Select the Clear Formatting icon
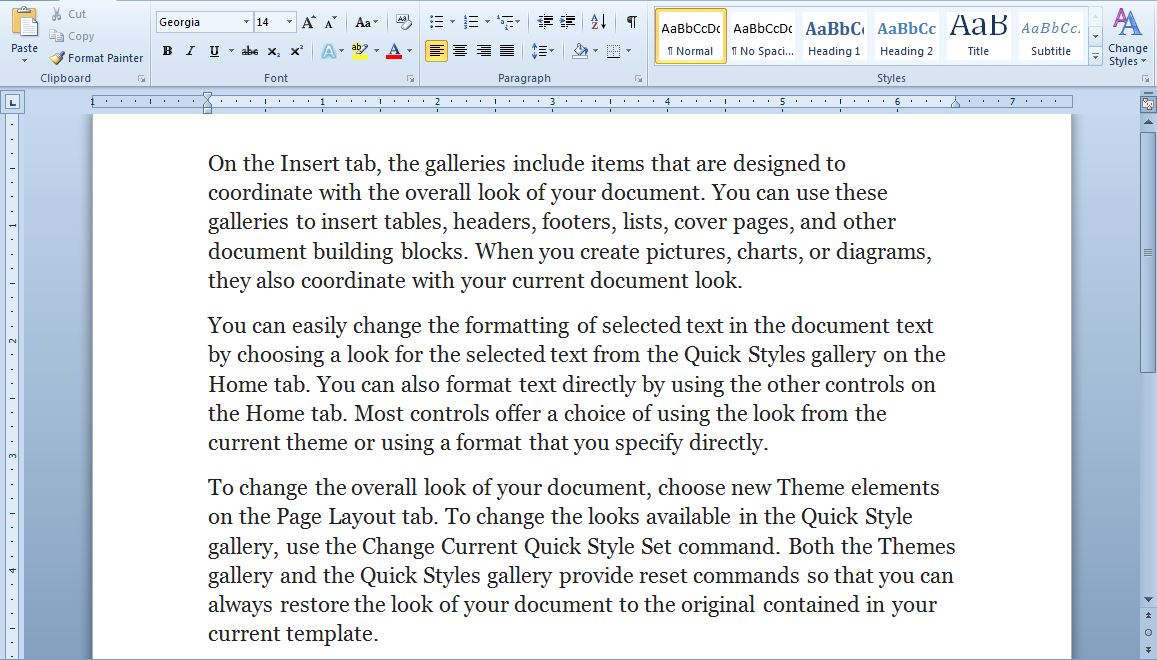Screen dimensions: 1157x660 click(401, 20)
